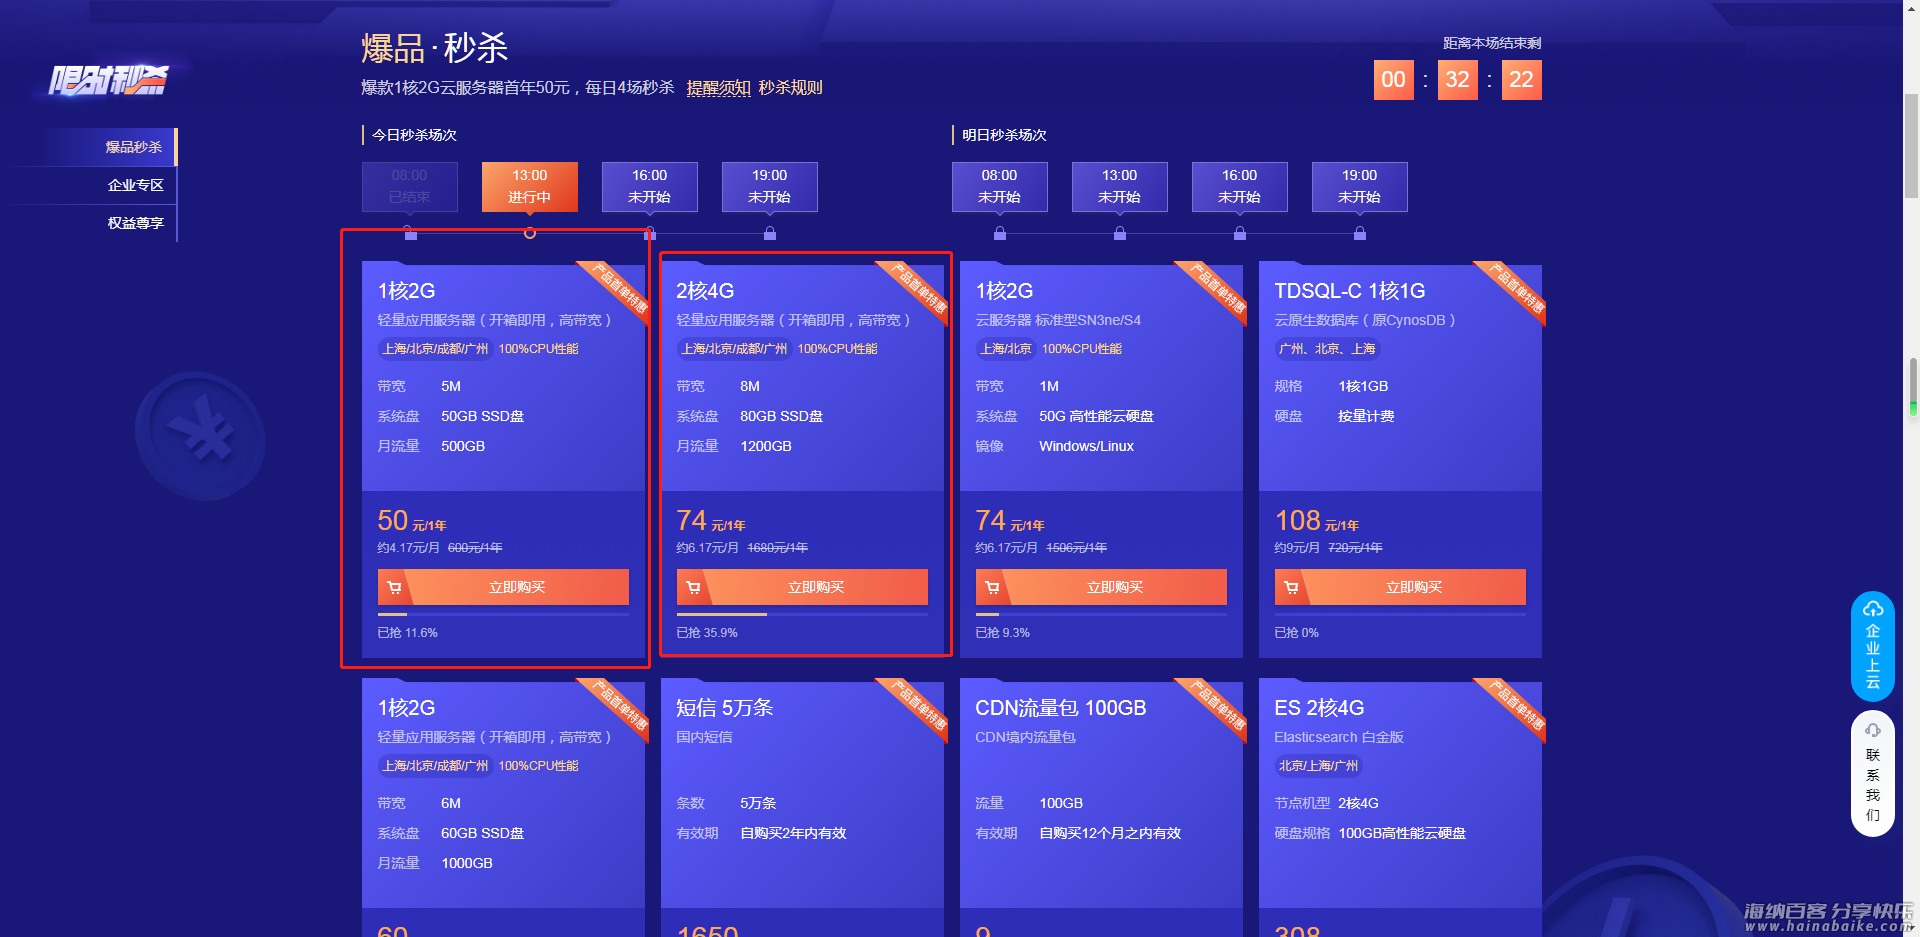The width and height of the screenshot is (1920, 937).
Task: Open the 企业上云 floating cloud widget
Action: (x=1872, y=646)
